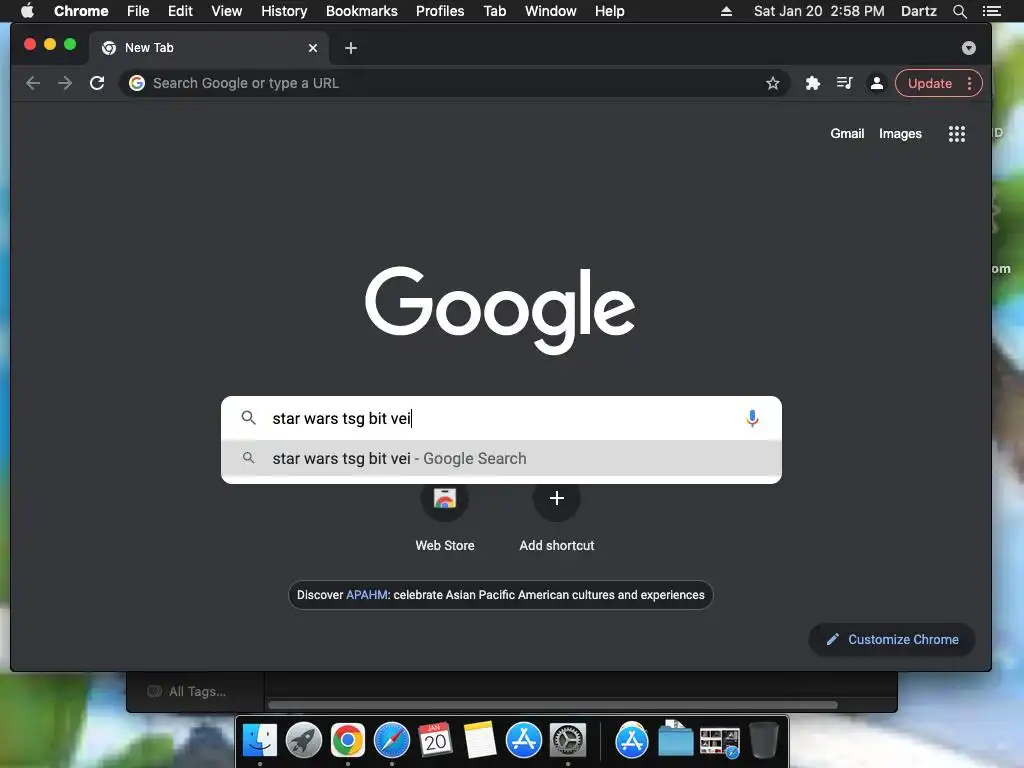Viewport: 1024px width, 768px height.
Task: Start voice search with microphone icon
Action: (x=752, y=418)
